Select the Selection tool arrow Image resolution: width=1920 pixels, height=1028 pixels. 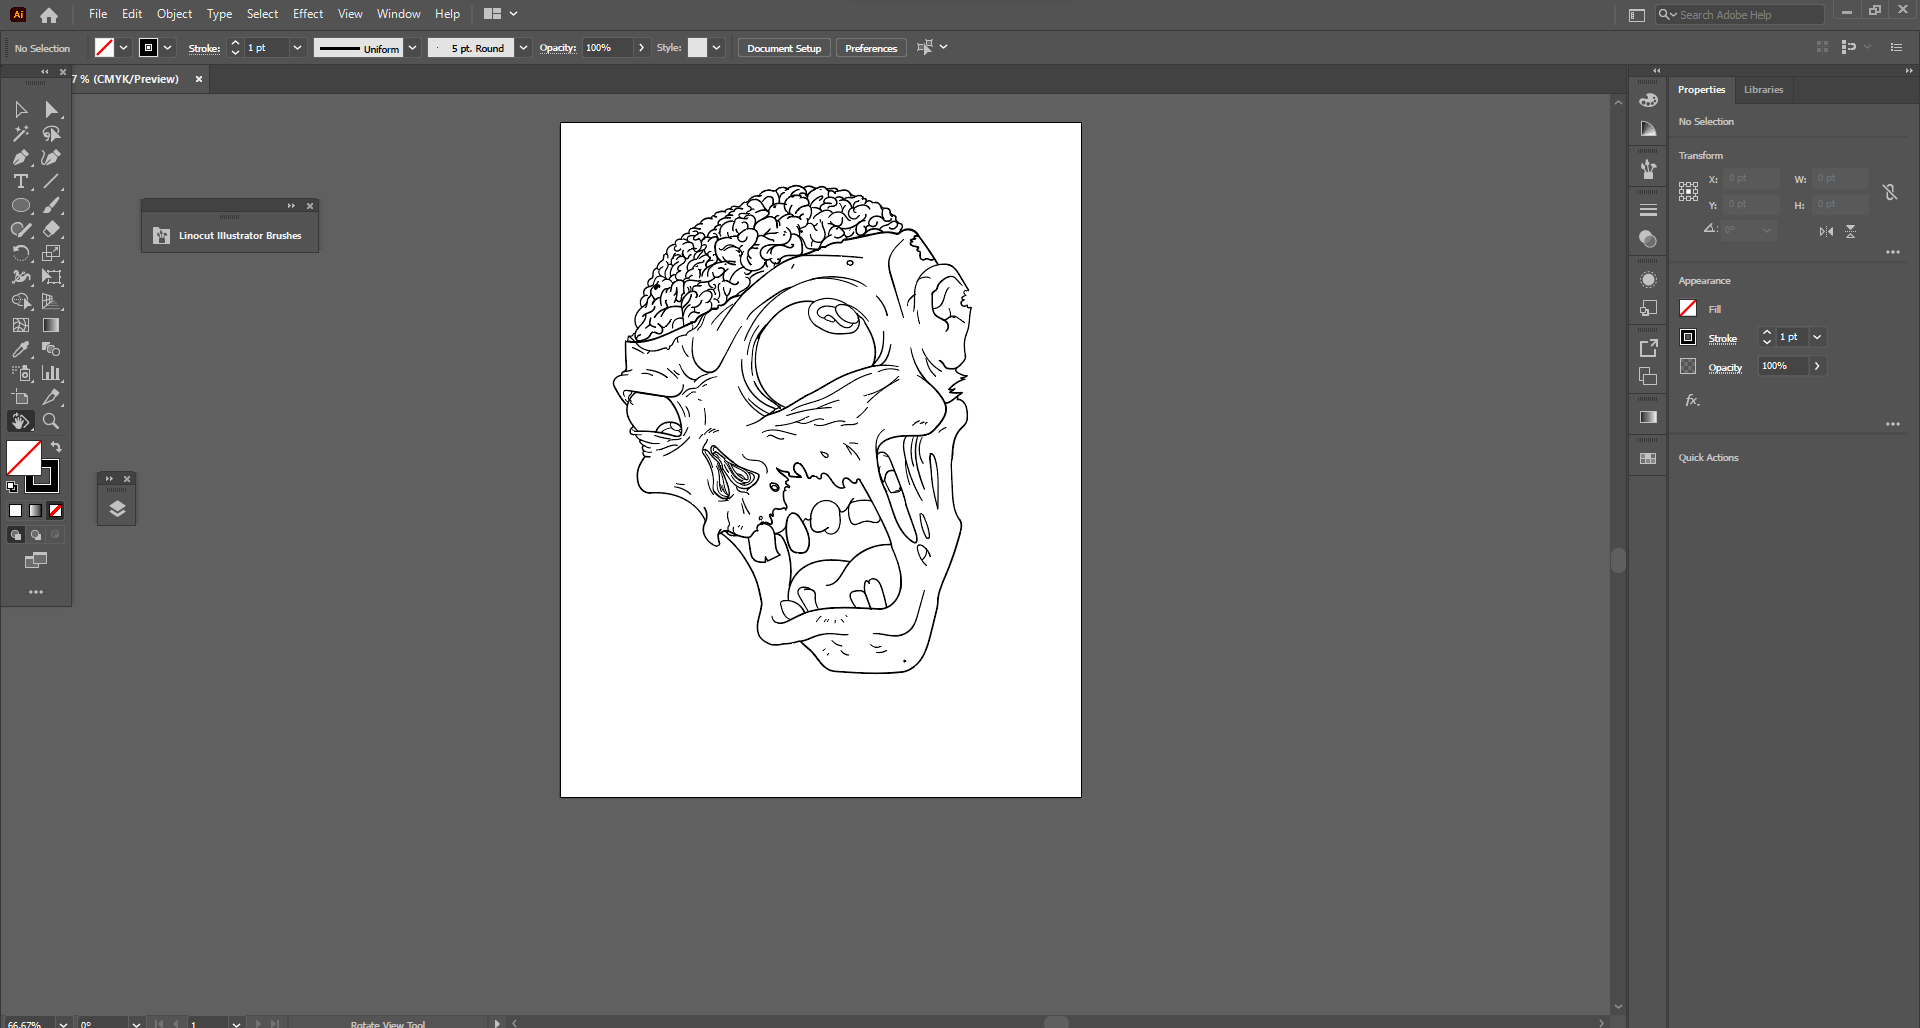tap(21, 109)
